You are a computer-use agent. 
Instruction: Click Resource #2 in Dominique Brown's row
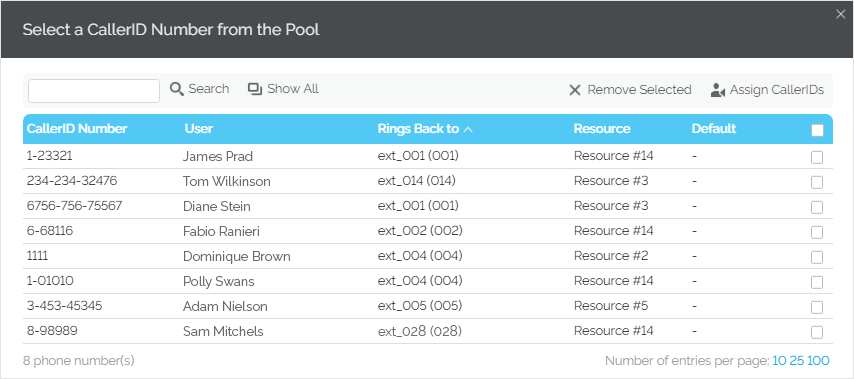[x=611, y=256]
